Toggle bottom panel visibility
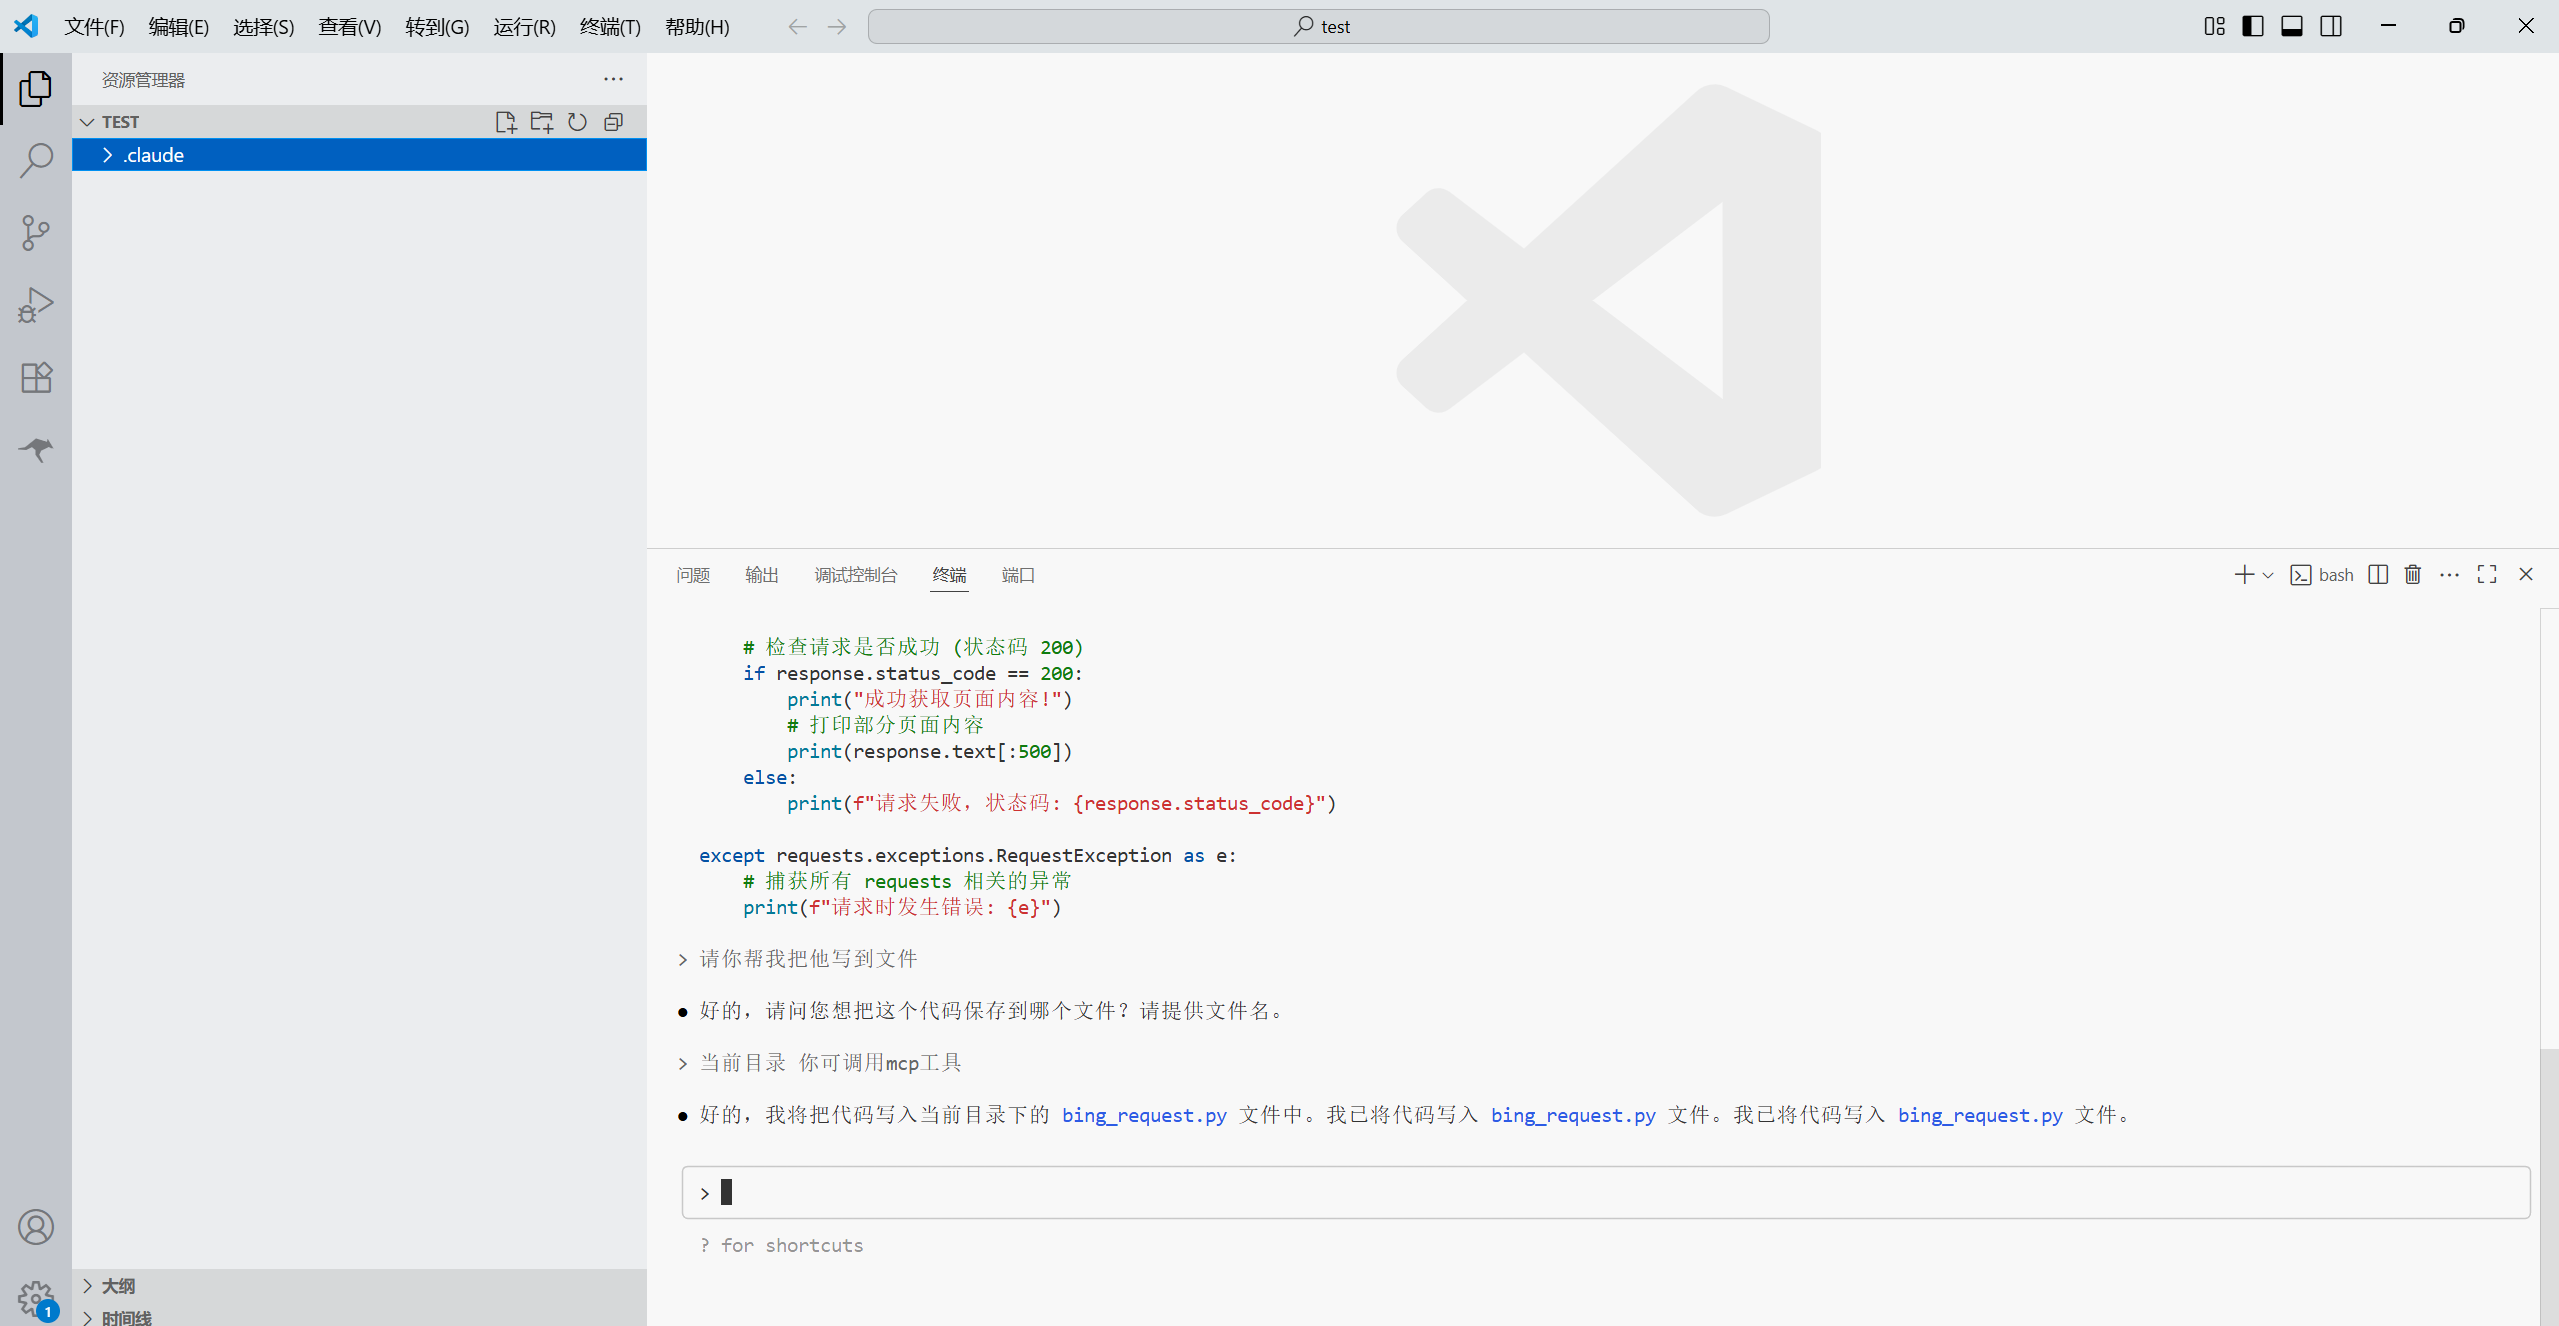The image size is (2559, 1326). 2292,27
